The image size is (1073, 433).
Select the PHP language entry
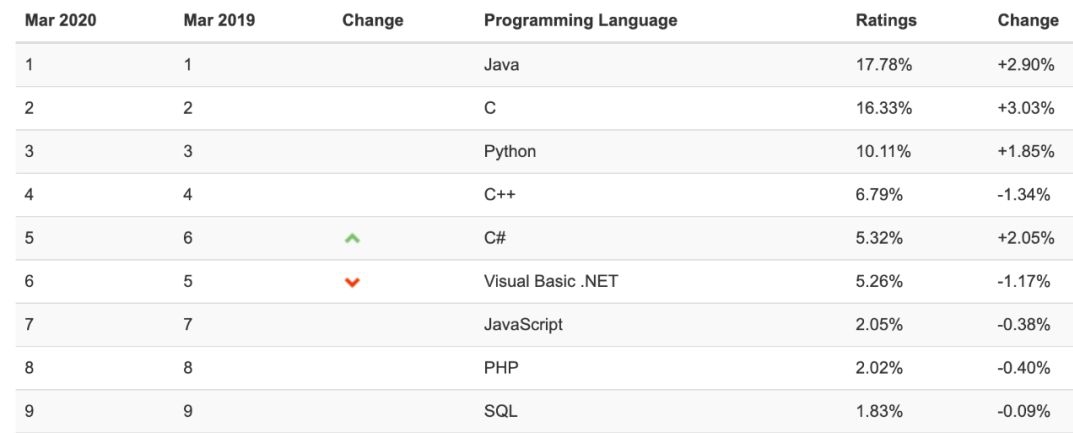click(500, 367)
